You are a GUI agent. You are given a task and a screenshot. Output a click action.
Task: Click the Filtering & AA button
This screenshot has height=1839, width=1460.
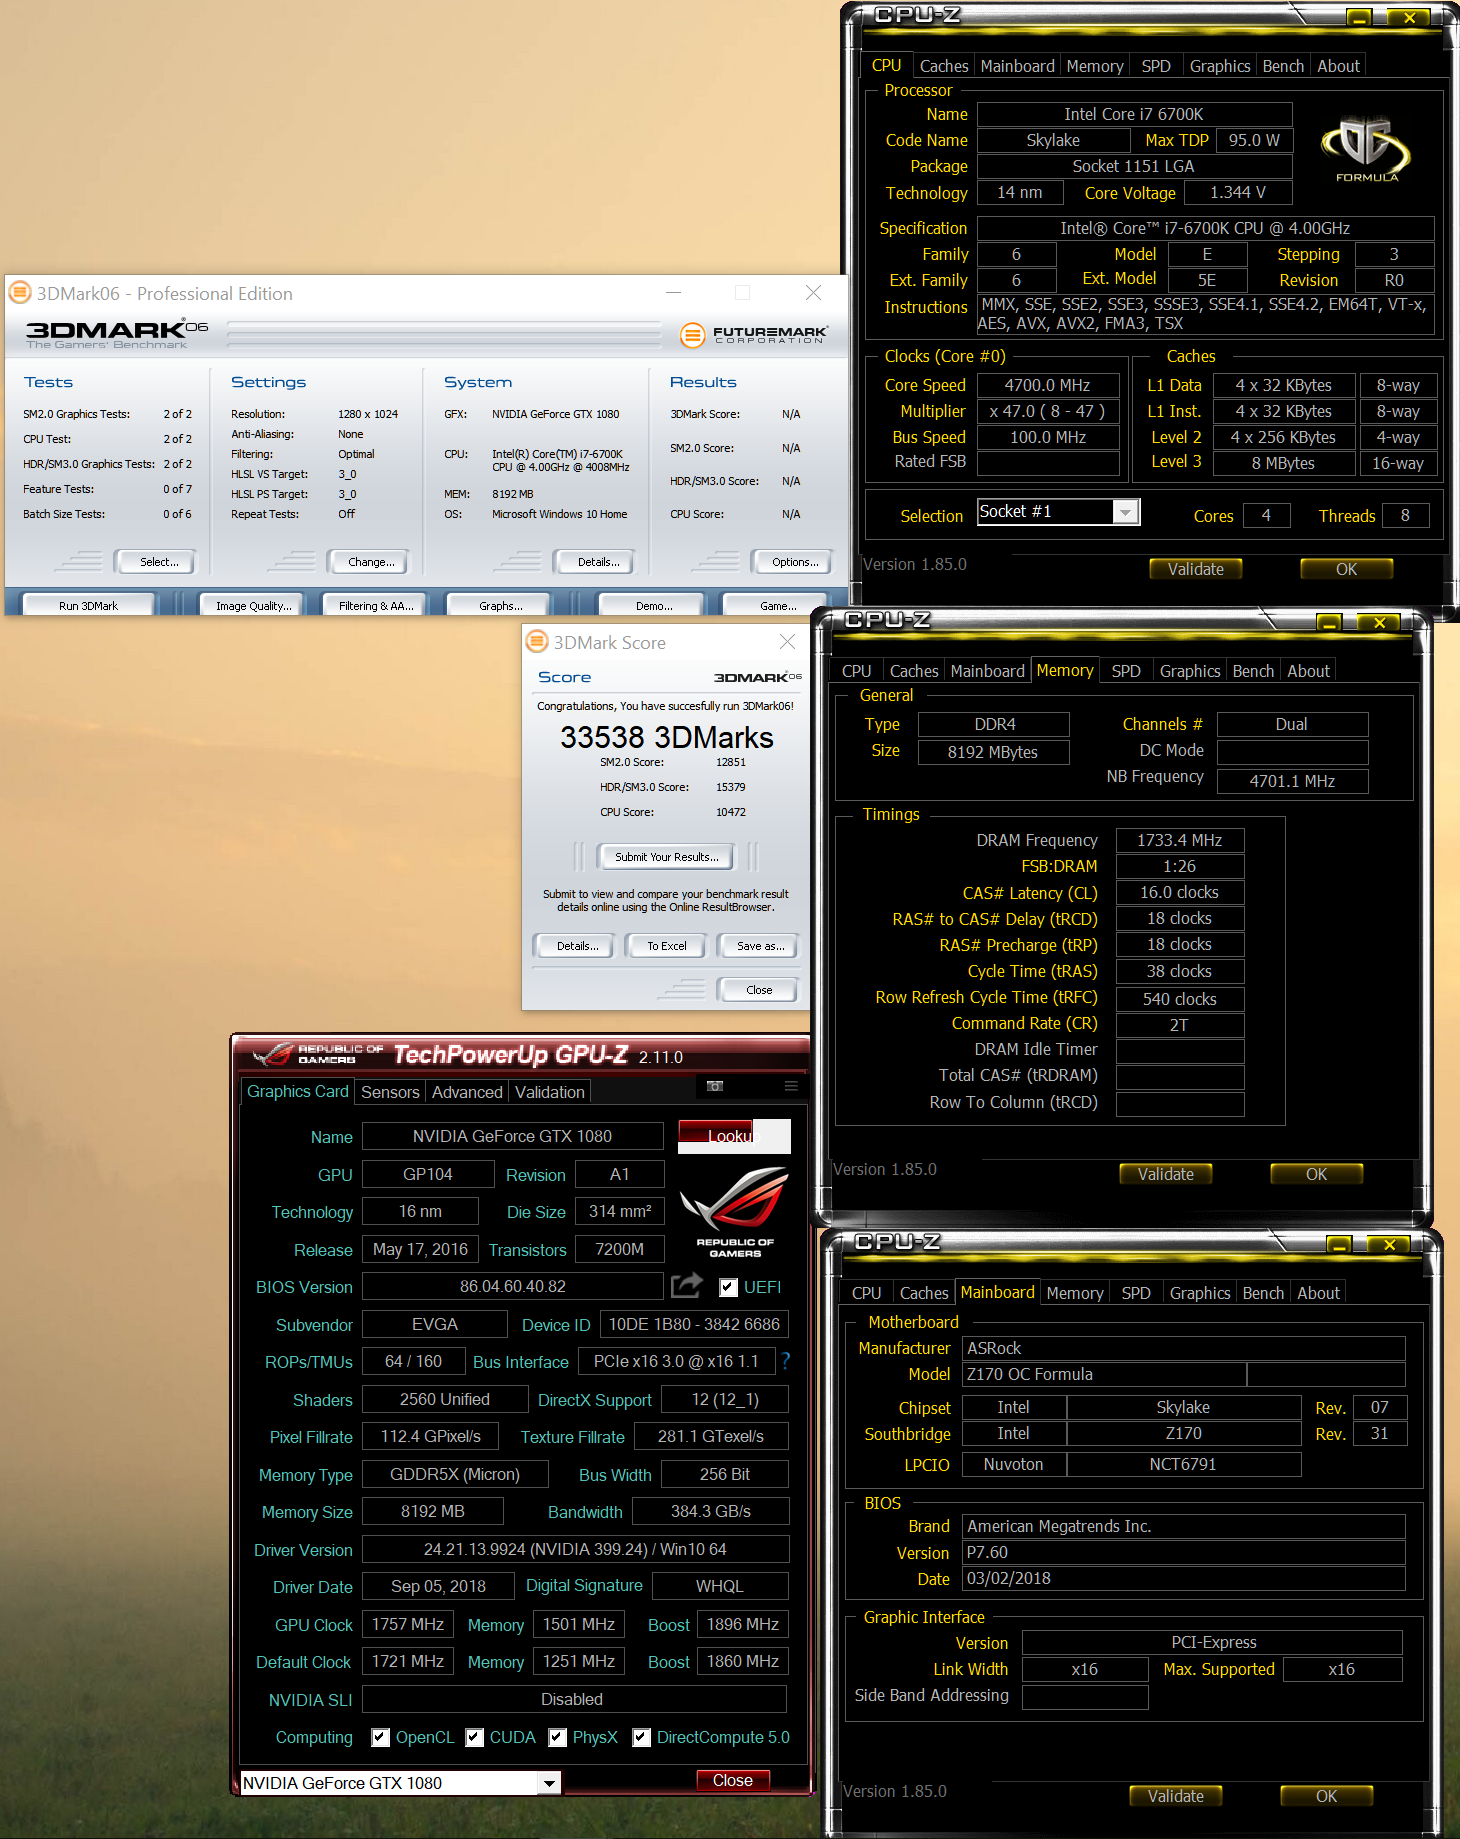point(376,606)
